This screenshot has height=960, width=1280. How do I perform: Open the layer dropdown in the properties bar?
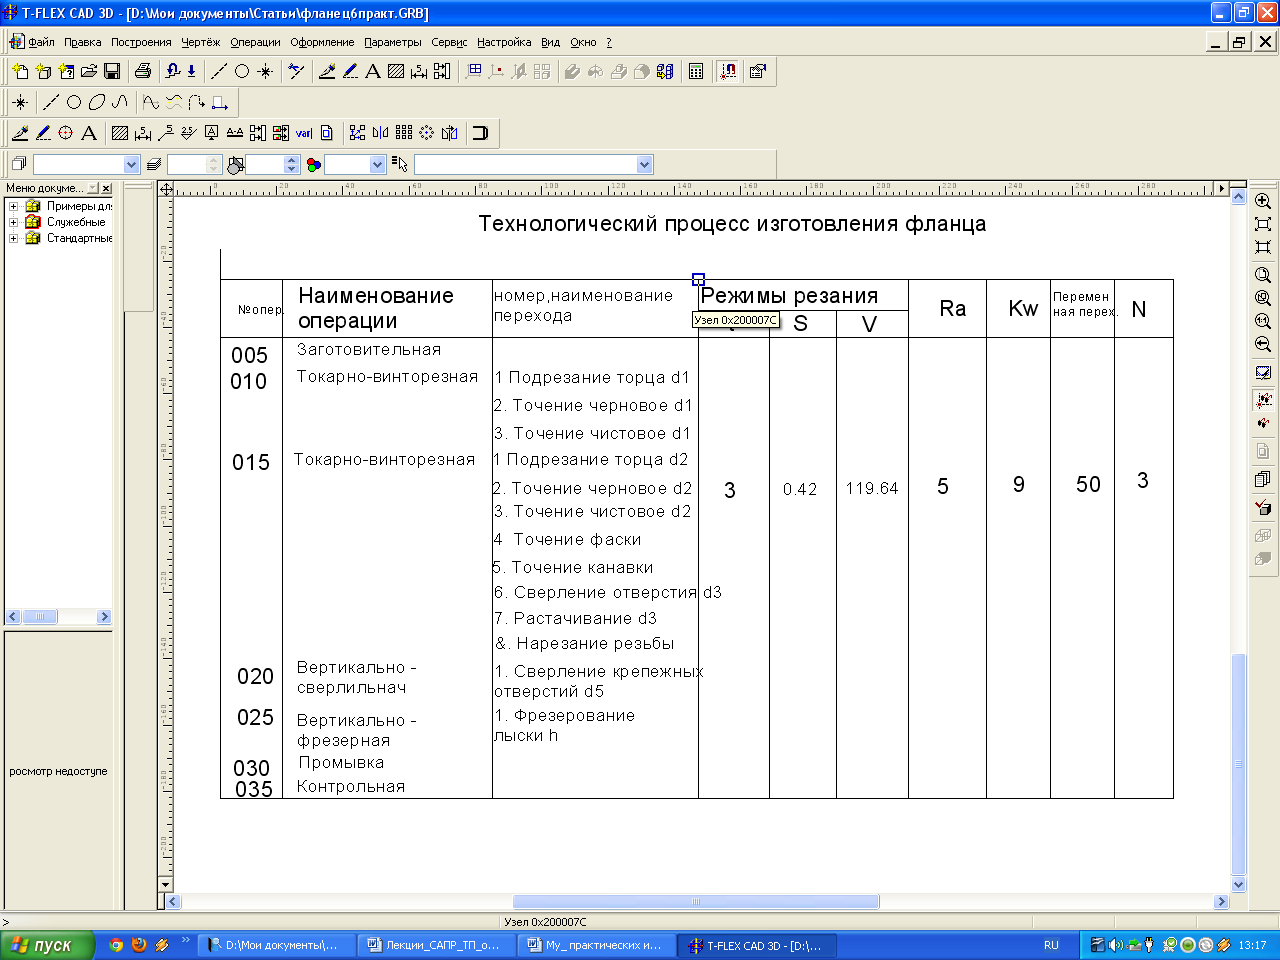[131, 164]
